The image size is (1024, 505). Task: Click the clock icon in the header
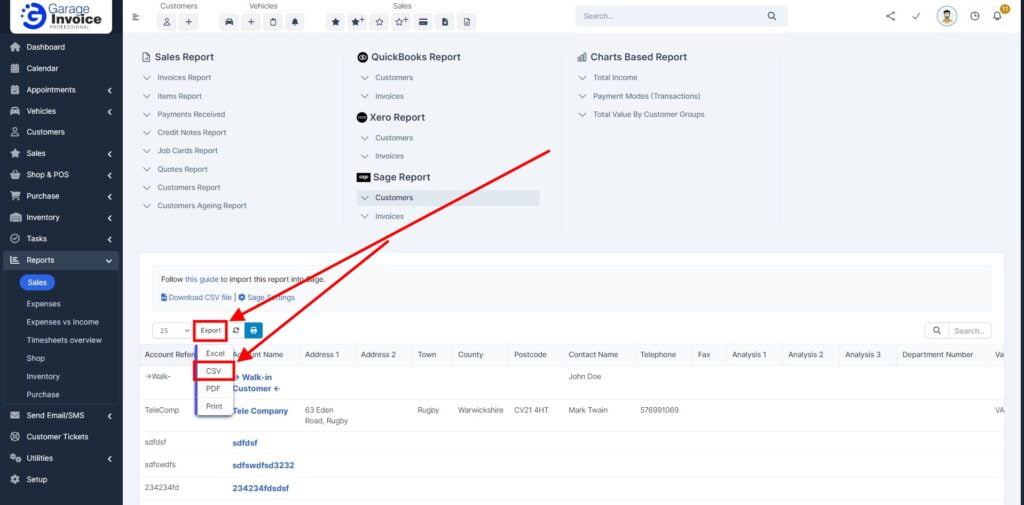pos(974,16)
